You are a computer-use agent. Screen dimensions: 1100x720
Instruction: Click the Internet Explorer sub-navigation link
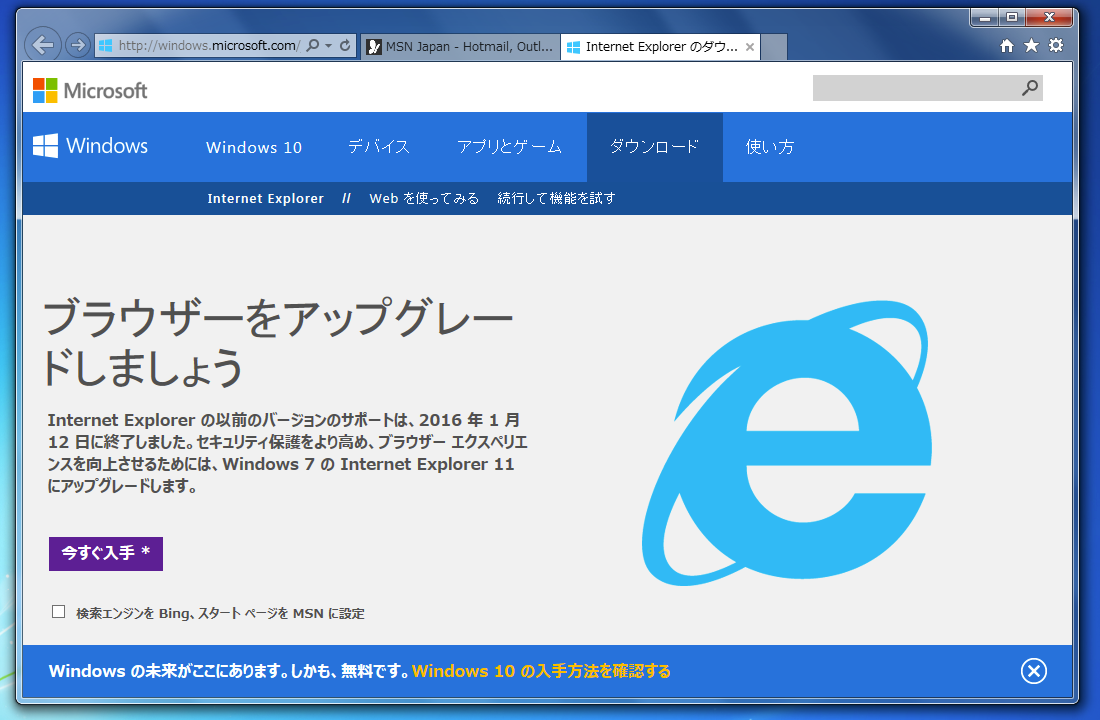point(265,199)
